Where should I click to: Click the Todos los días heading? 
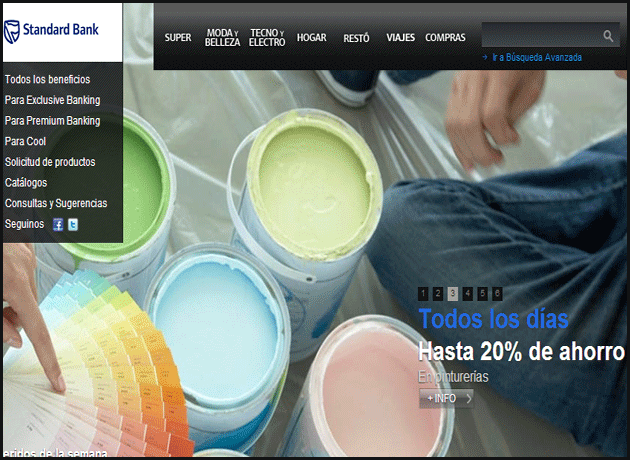[x=493, y=319]
